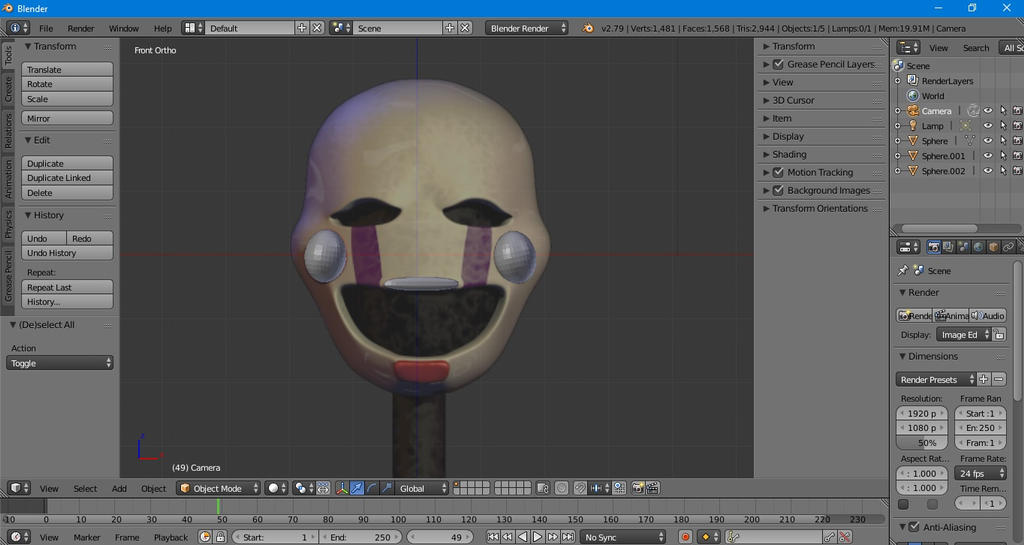Expand Sphere.001 tree node

tap(898, 156)
